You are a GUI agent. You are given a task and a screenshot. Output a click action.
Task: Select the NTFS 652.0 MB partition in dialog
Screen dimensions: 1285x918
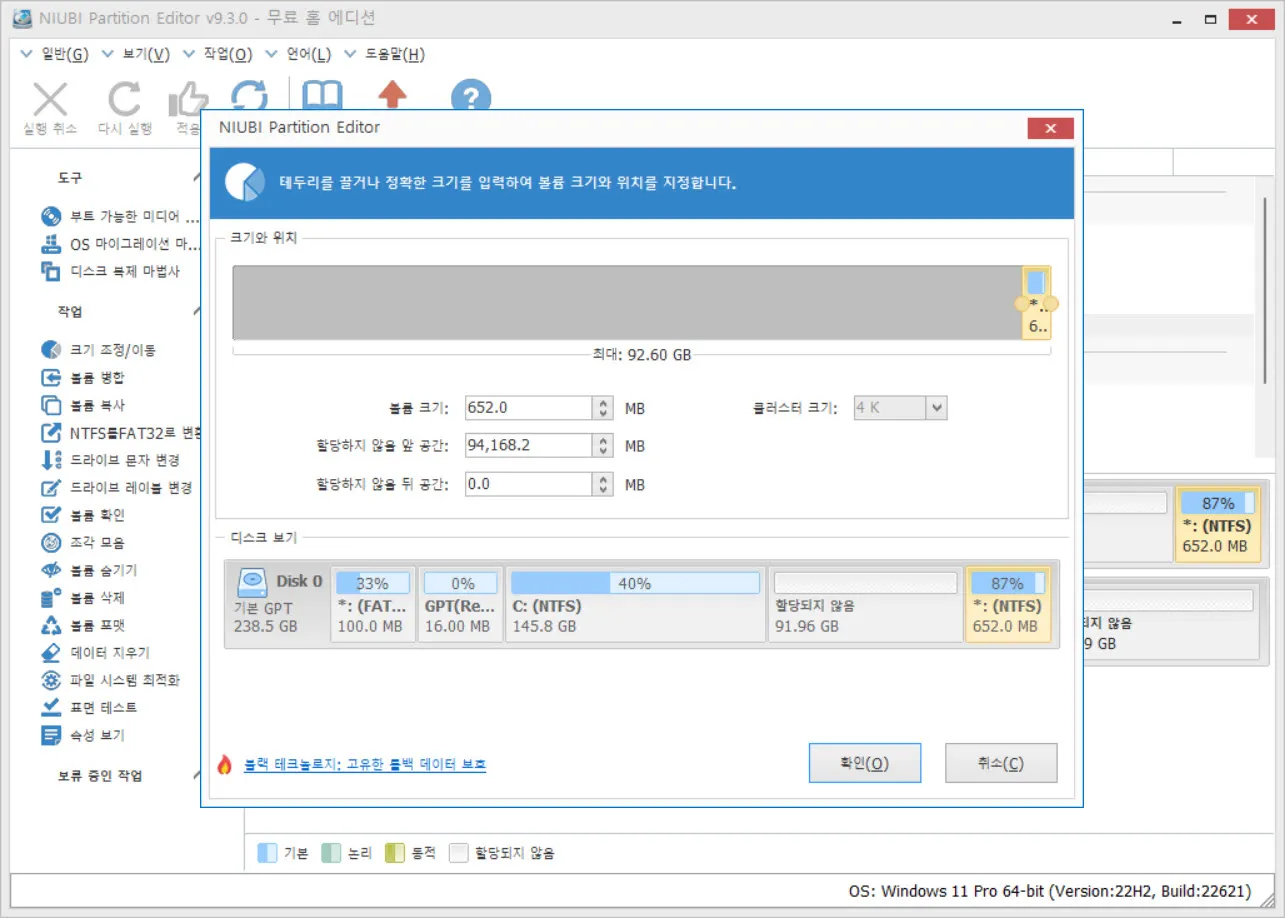coord(1008,604)
